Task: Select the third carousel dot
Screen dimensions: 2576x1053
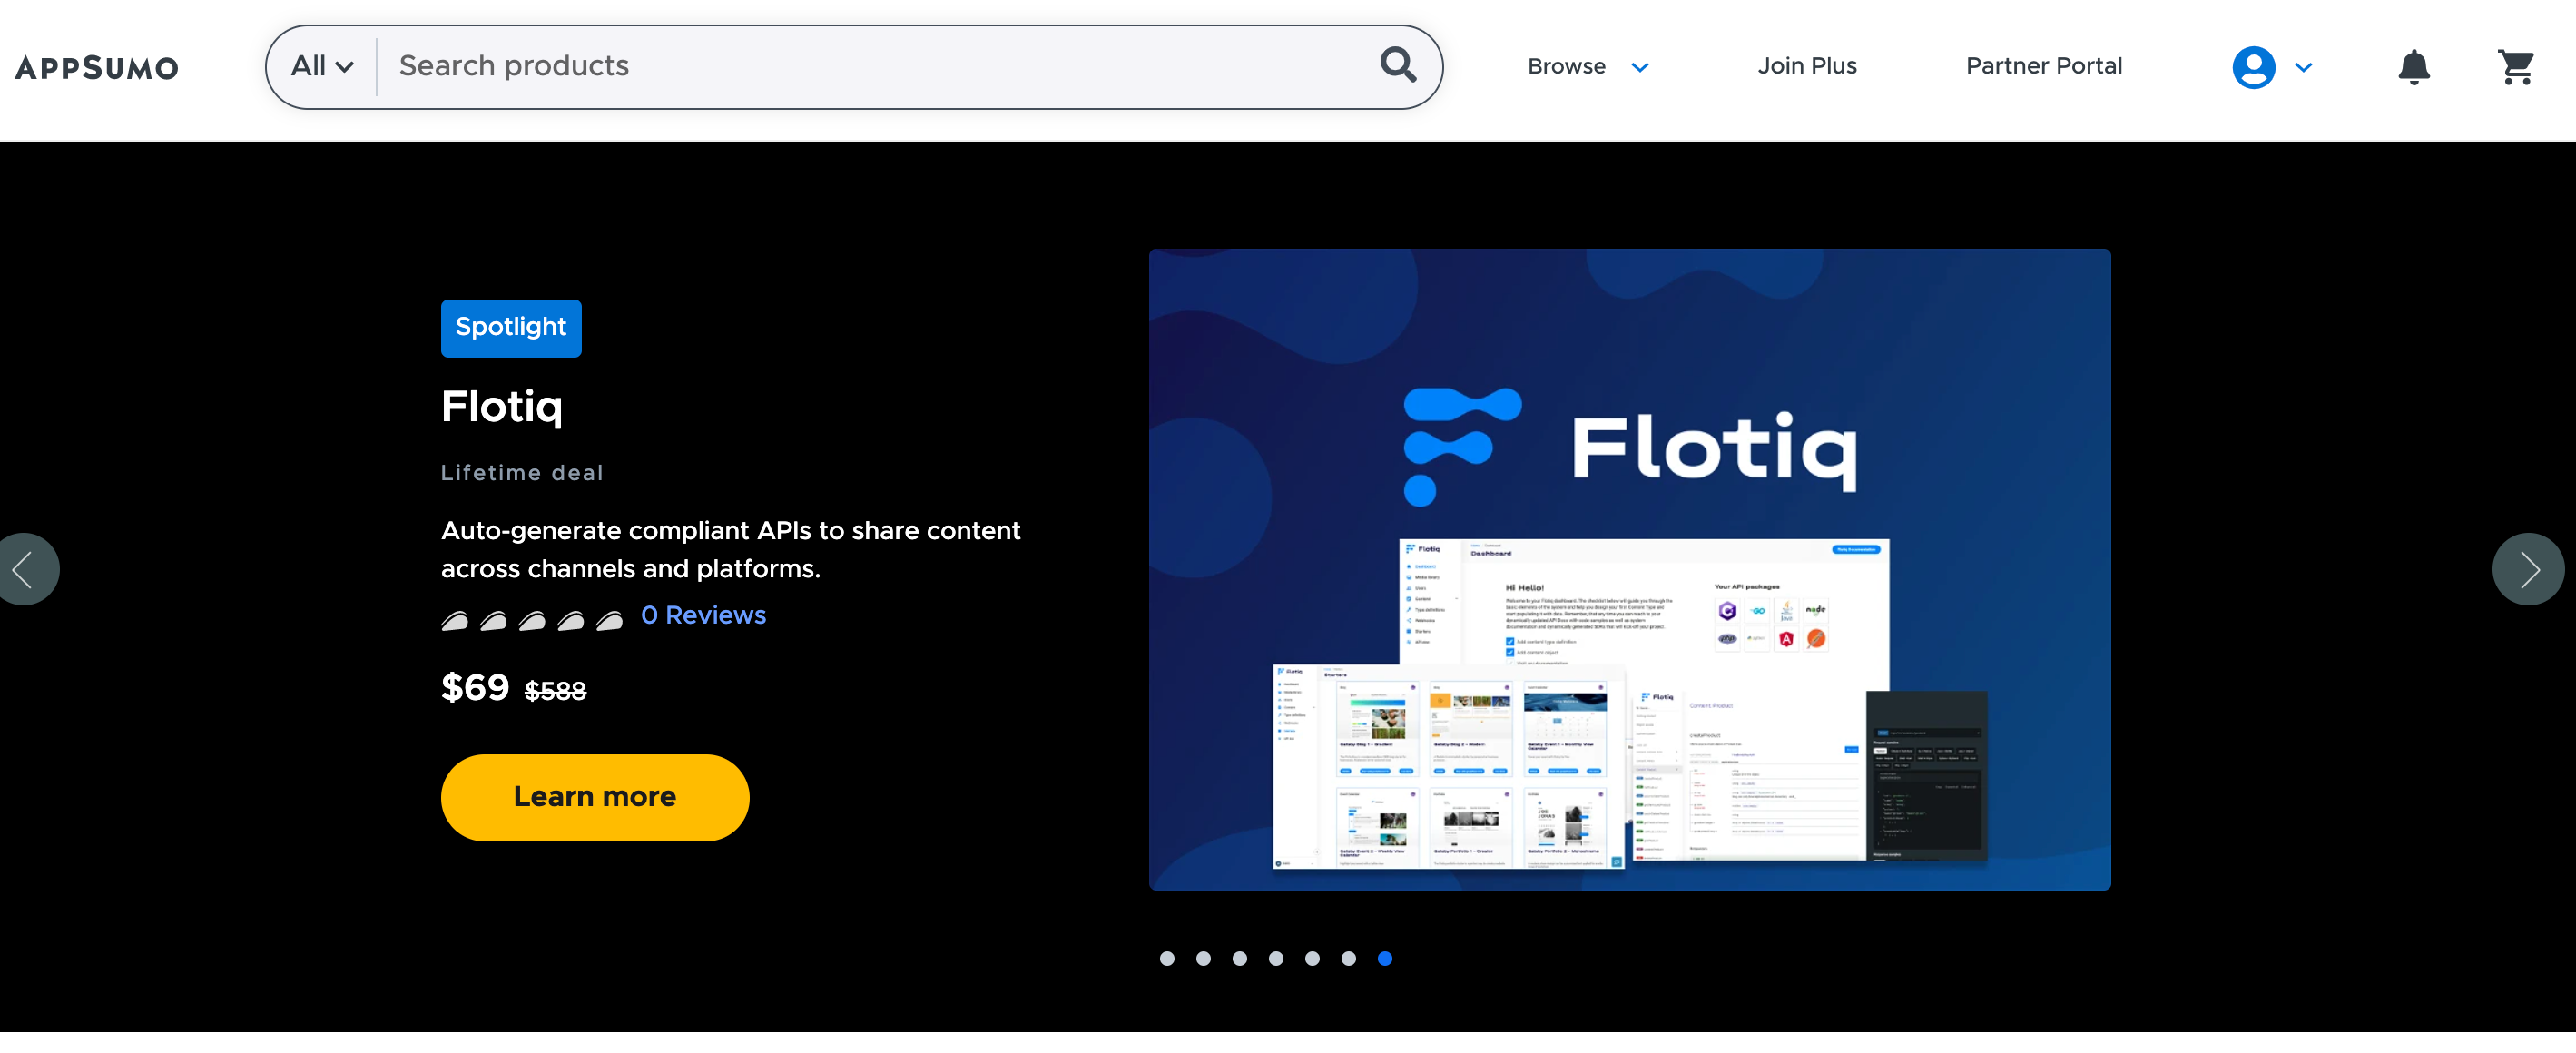Action: [1239, 958]
